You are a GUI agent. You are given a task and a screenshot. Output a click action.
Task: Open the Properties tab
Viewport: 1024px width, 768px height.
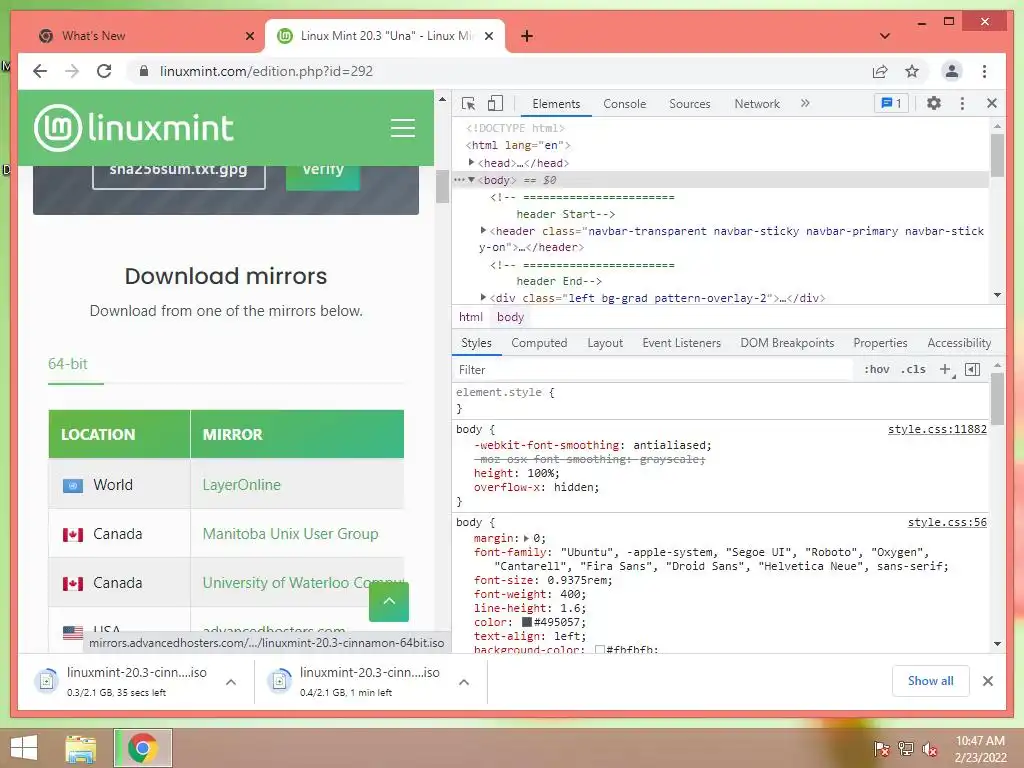[x=880, y=343]
